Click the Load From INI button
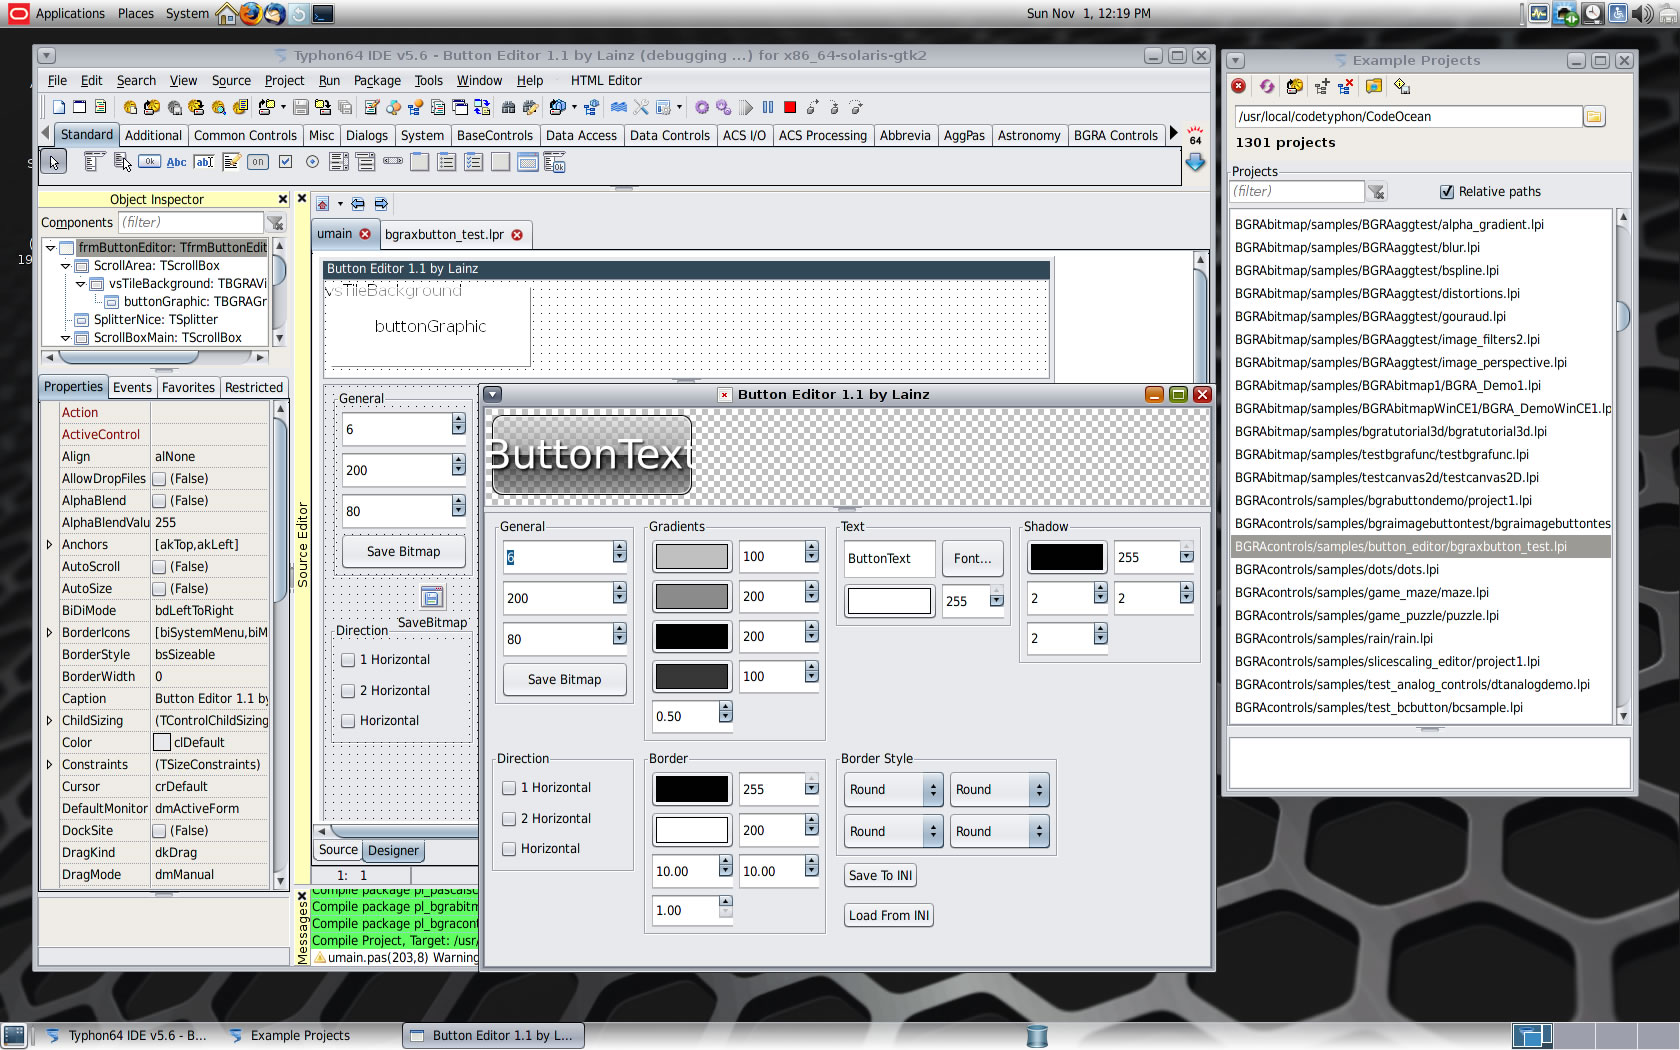 click(x=889, y=916)
